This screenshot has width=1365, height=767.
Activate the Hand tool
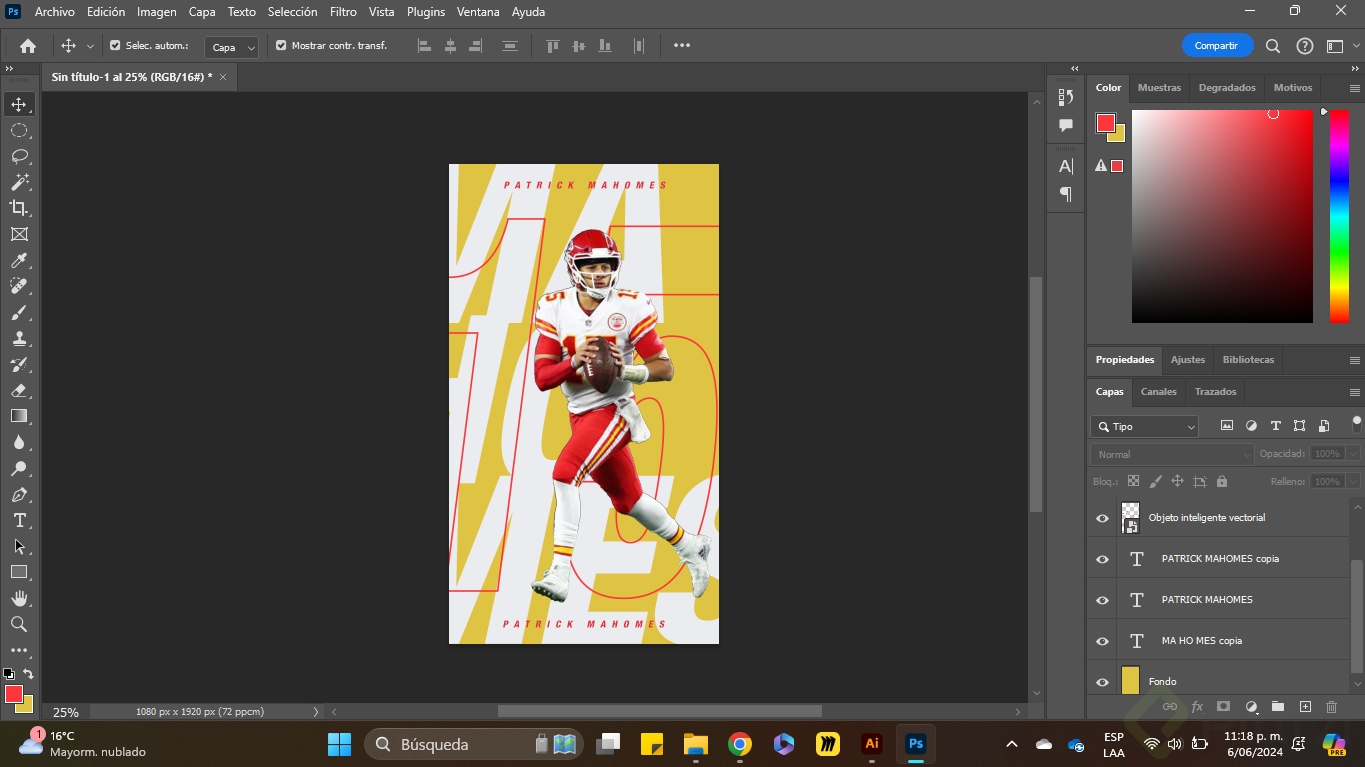point(19,598)
